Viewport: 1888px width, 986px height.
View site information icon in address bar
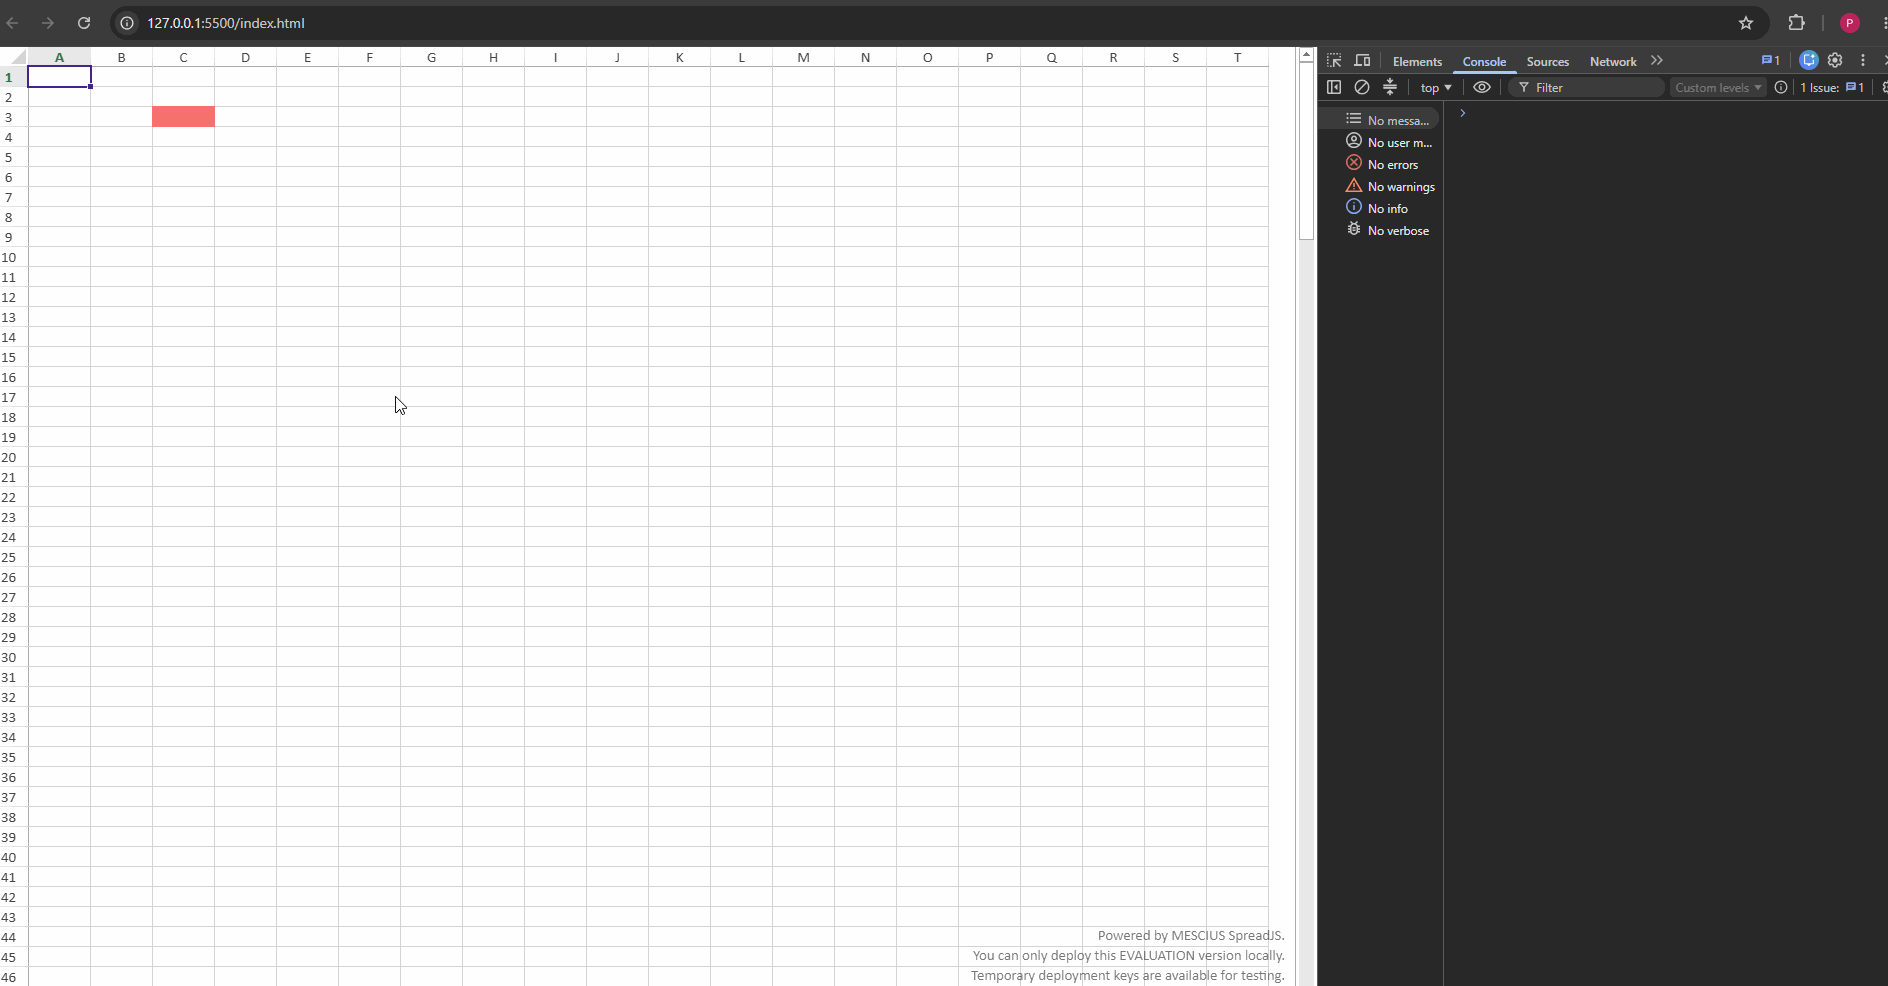coord(127,23)
